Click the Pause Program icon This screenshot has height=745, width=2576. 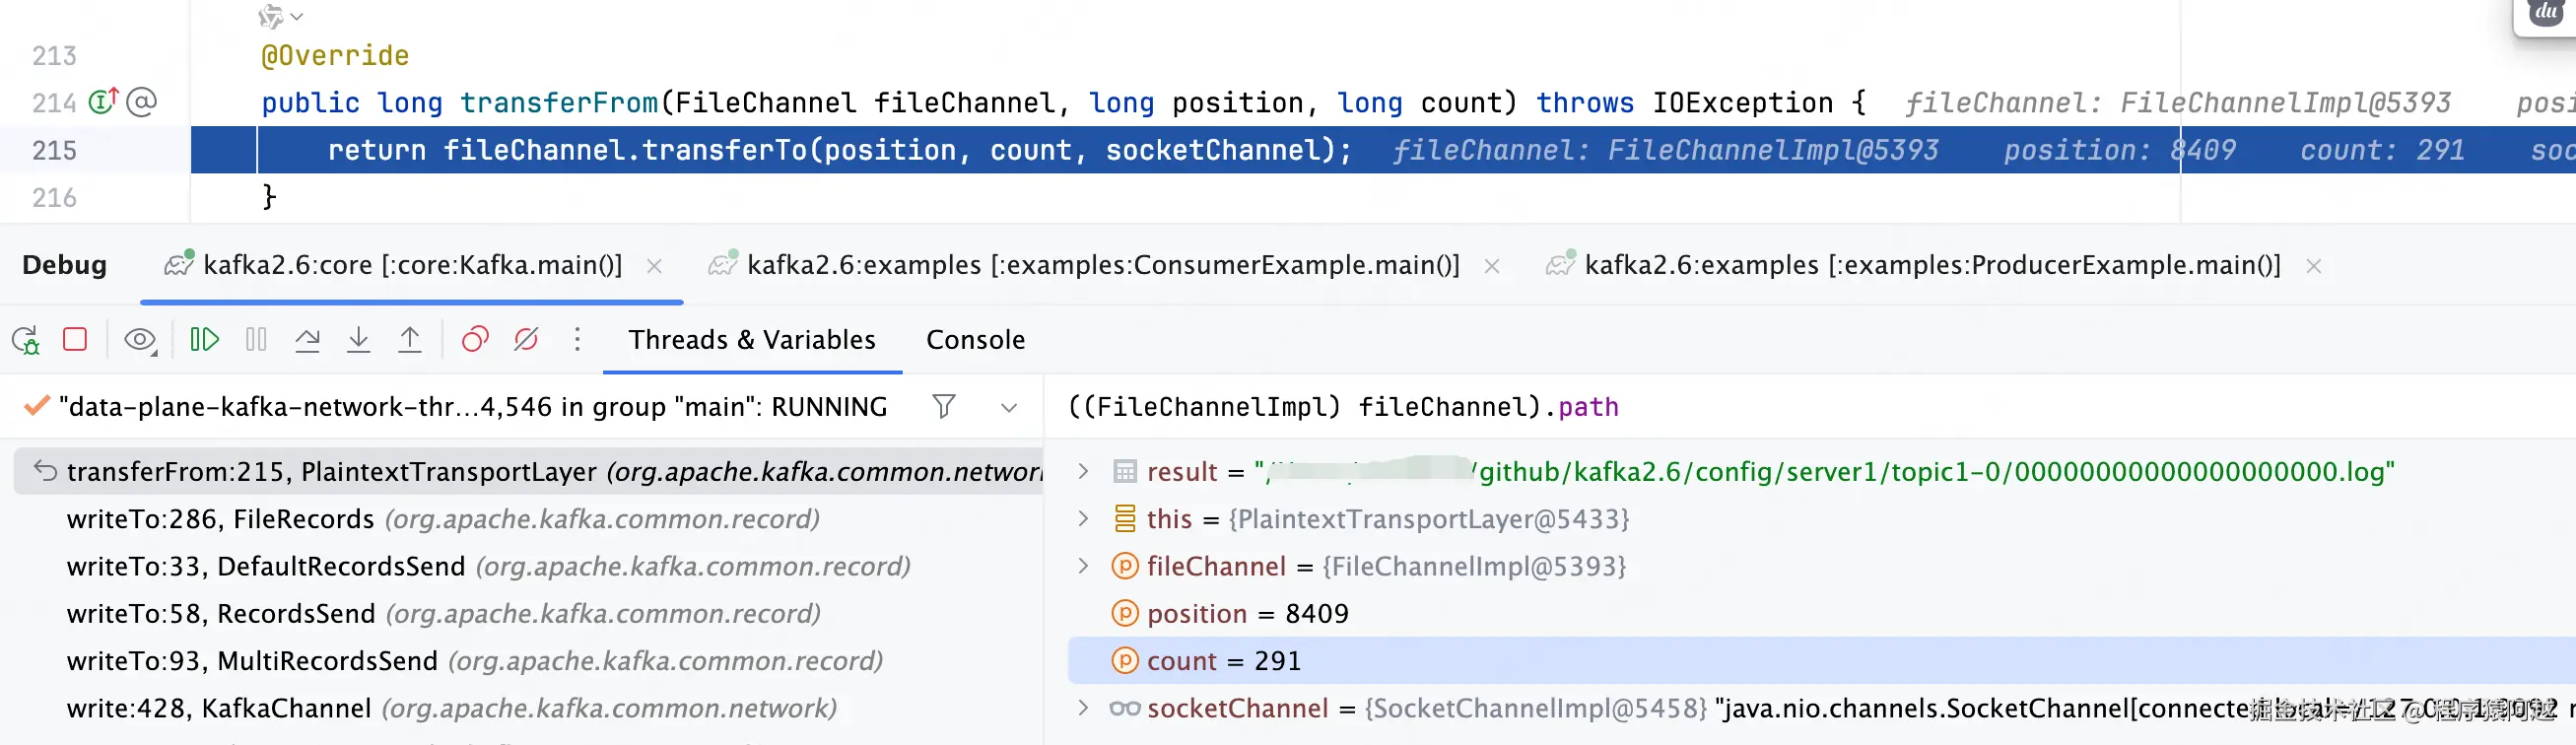[256, 340]
